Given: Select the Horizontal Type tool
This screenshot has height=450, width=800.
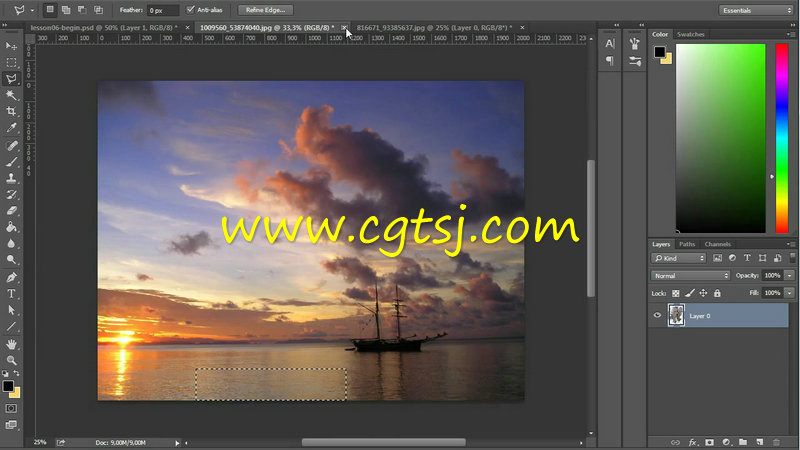Looking at the screenshot, I should (x=11, y=294).
